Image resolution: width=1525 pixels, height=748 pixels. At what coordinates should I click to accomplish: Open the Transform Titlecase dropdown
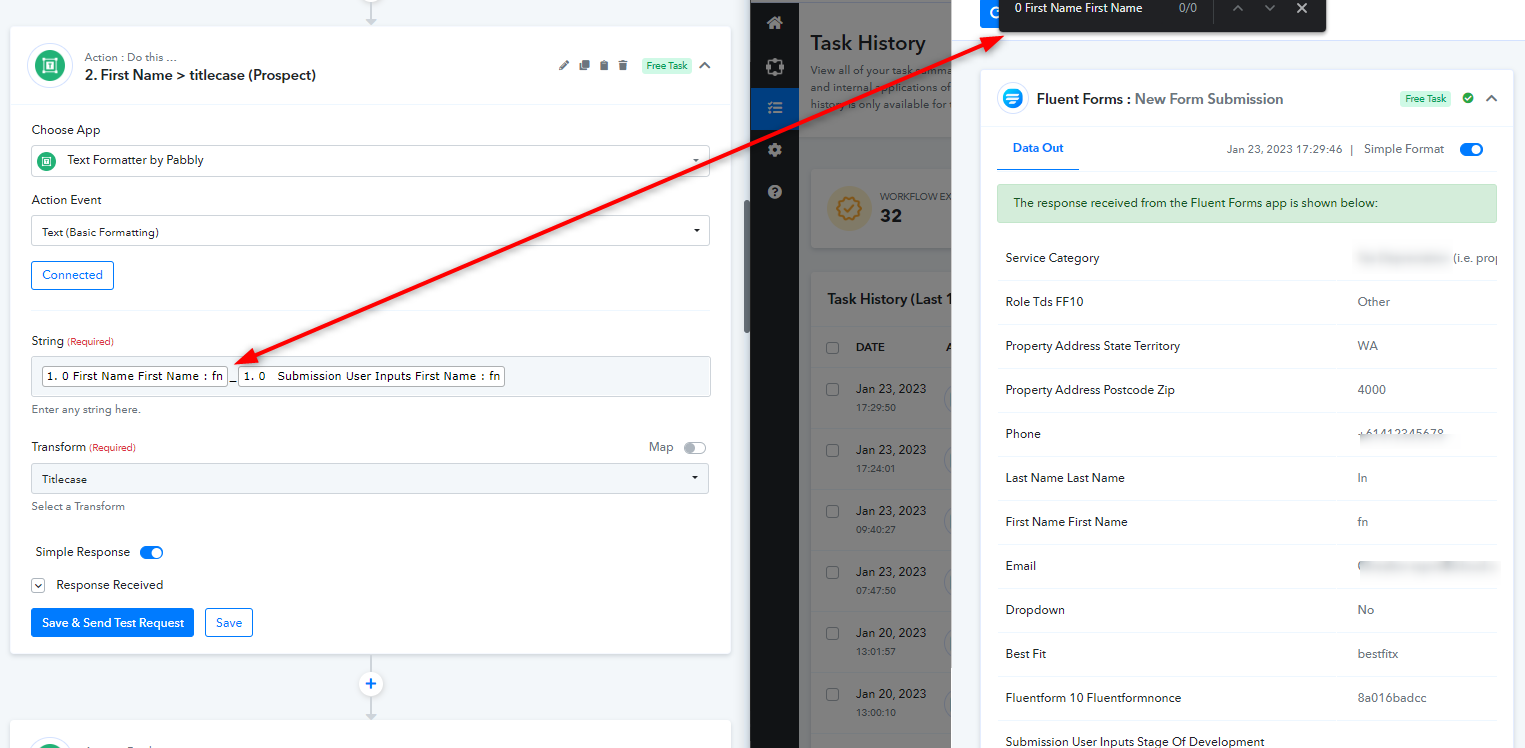pyautogui.click(x=370, y=479)
